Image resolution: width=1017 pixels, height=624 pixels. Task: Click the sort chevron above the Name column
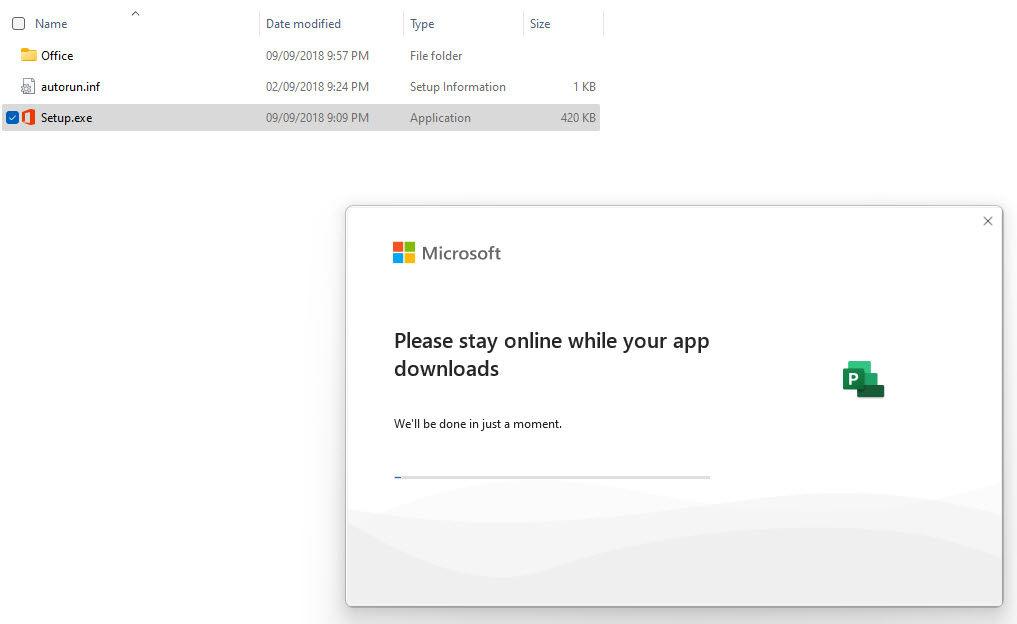click(x=135, y=13)
